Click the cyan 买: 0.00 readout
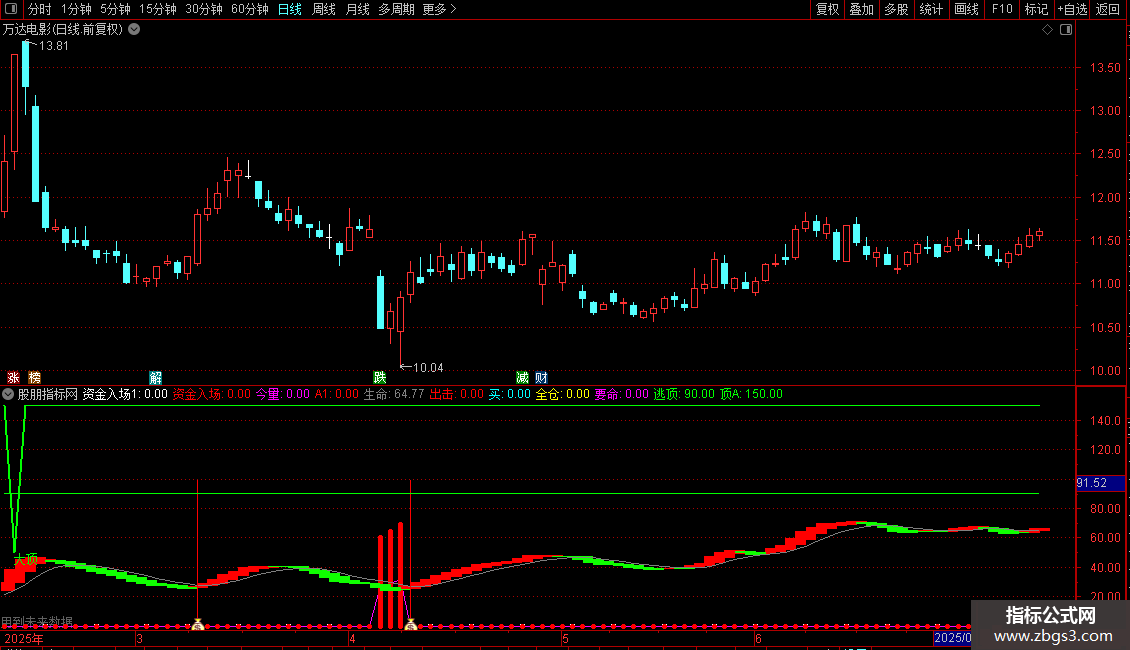 tap(510, 394)
